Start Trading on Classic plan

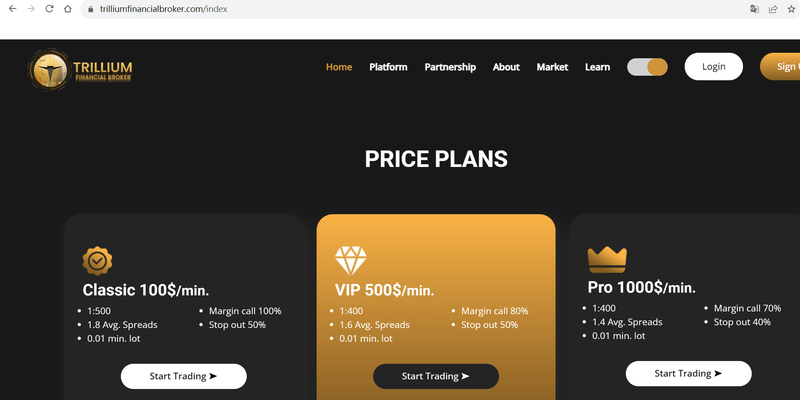point(184,376)
